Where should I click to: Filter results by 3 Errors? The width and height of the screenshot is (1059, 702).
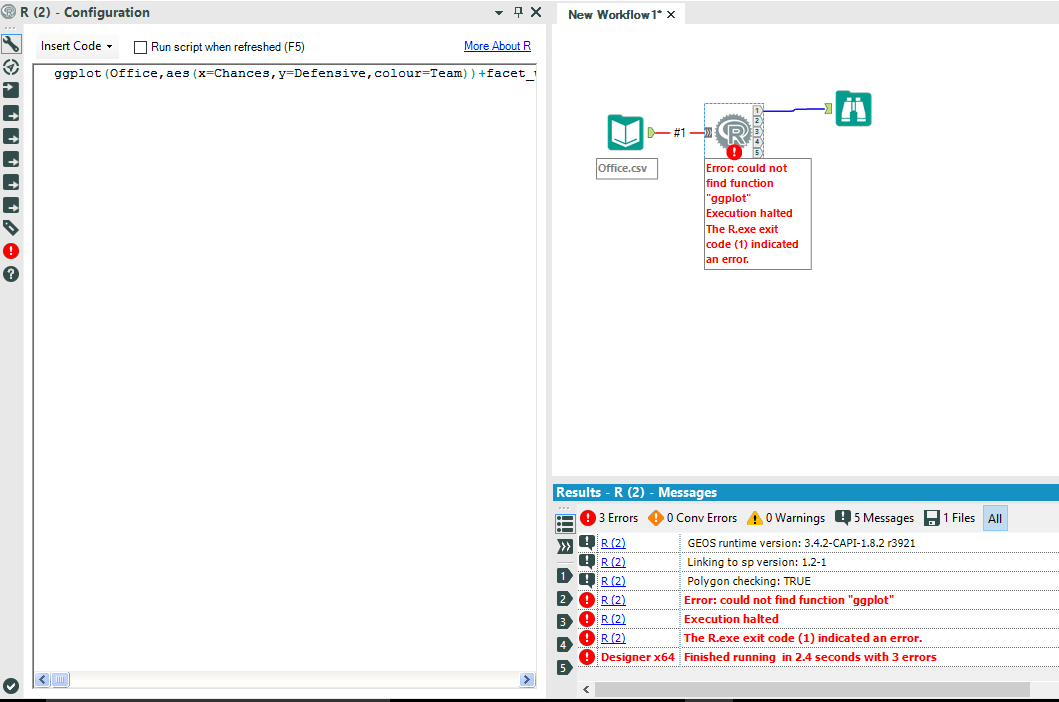[x=609, y=518]
